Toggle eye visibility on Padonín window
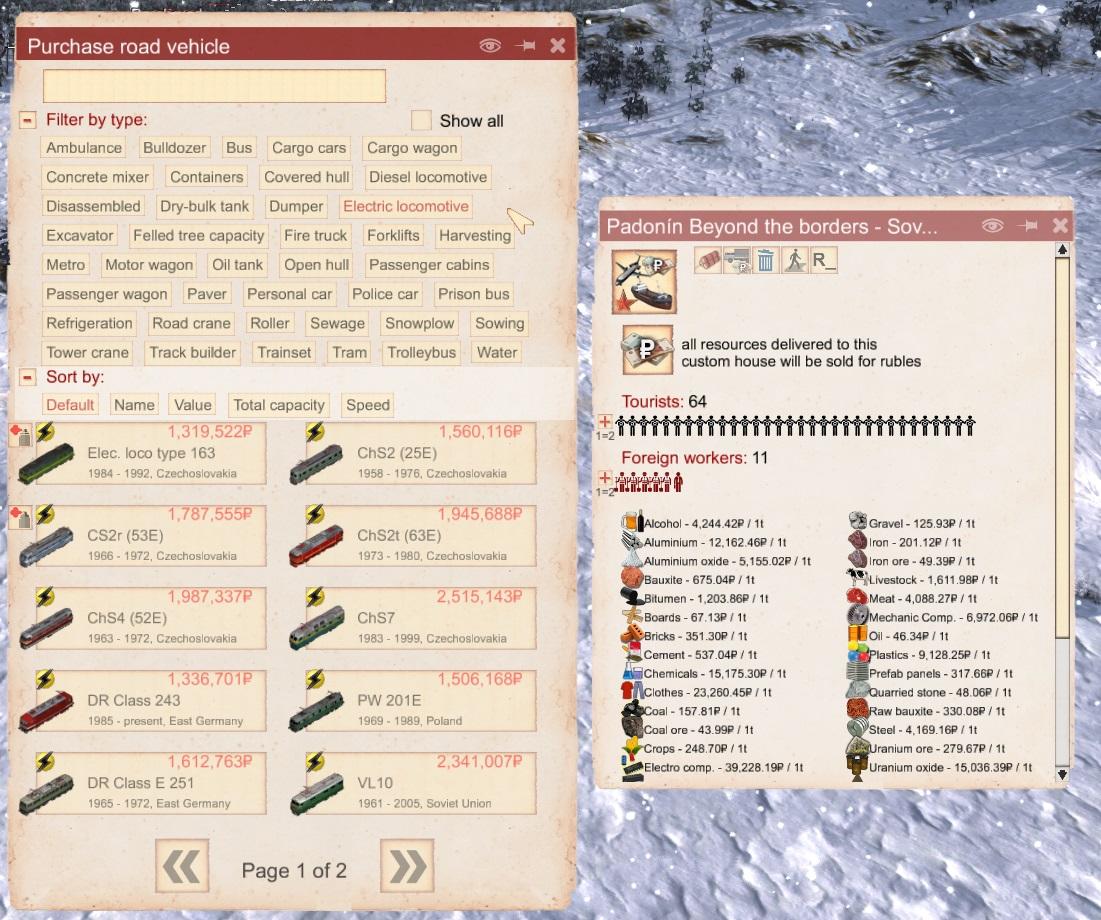Screen dimensions: 1101x920 coord(992,226)
